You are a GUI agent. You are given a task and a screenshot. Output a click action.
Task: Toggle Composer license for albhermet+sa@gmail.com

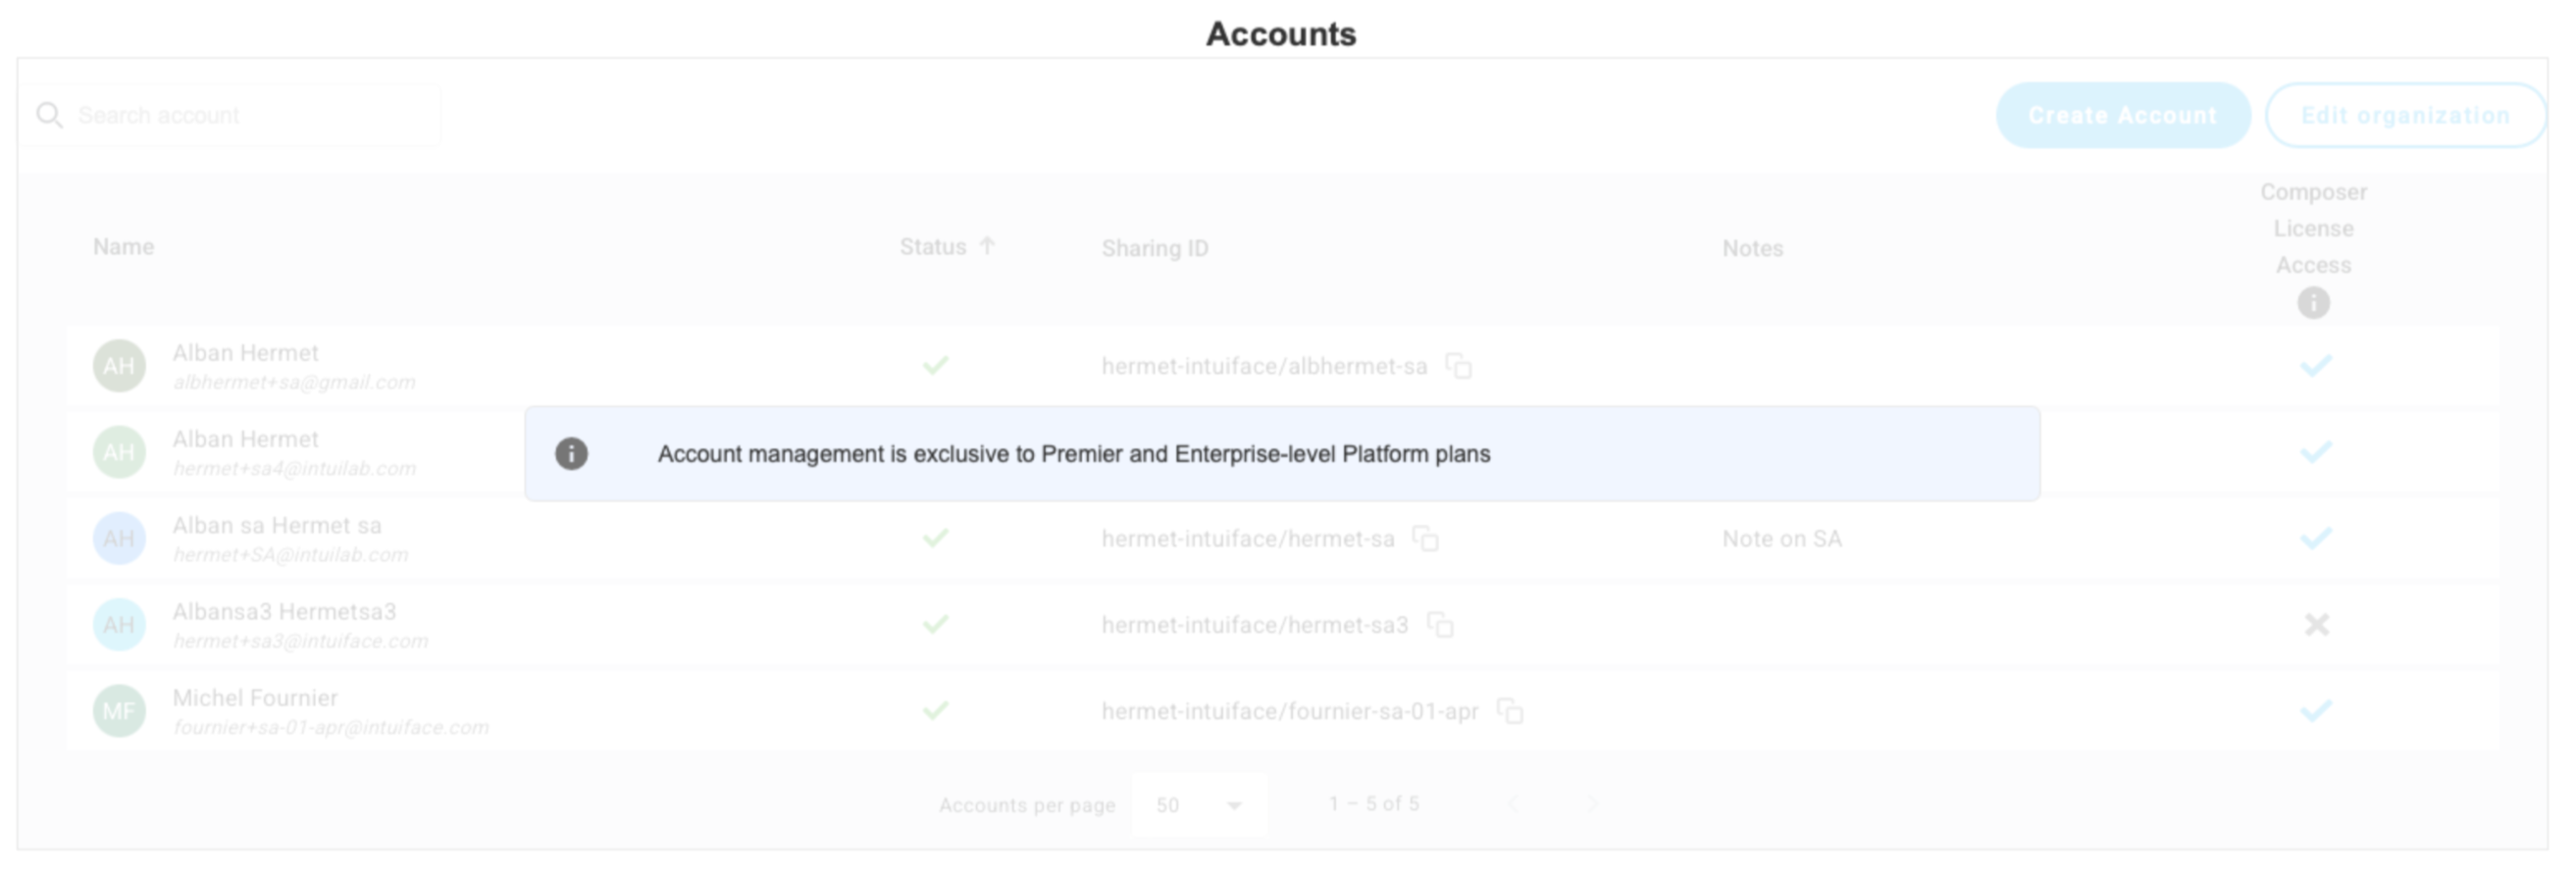point(2316,366)
